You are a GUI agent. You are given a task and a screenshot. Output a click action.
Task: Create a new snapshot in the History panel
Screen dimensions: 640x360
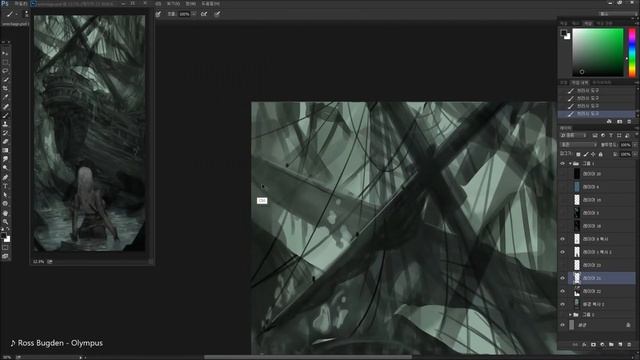point(620,122)
